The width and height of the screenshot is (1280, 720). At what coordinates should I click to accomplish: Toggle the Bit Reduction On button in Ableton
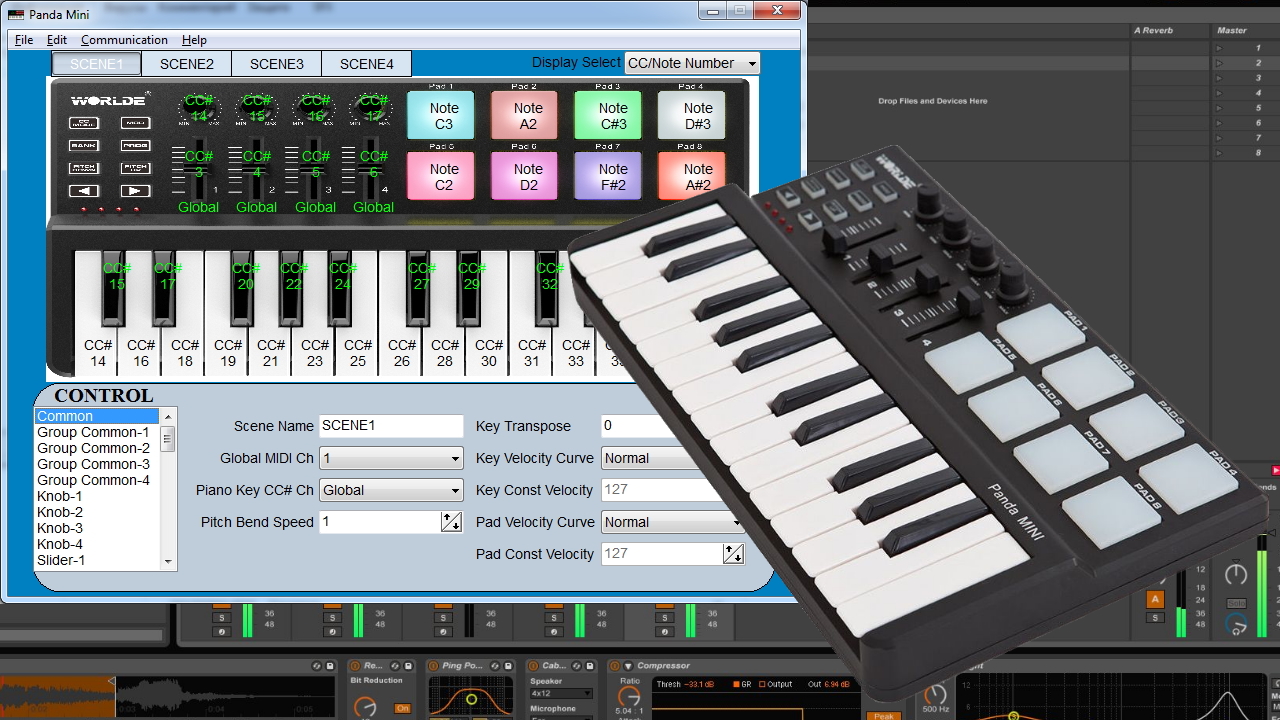402,708
